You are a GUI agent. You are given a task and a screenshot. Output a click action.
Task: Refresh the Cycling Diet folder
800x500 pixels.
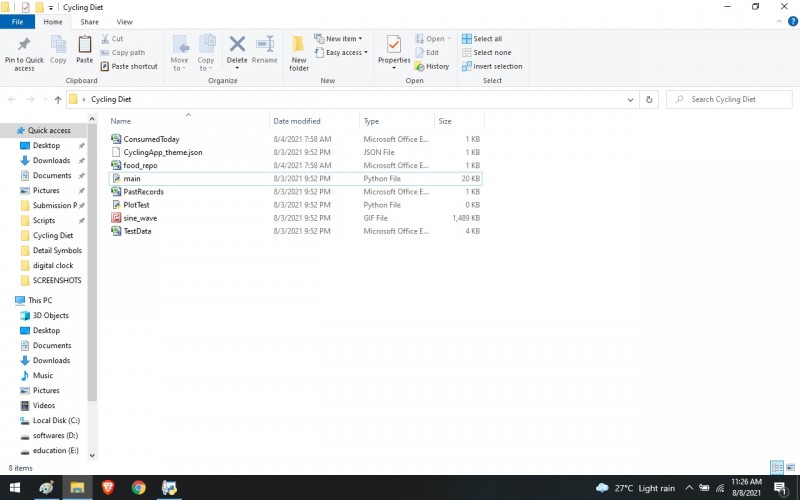coord(649,99)
